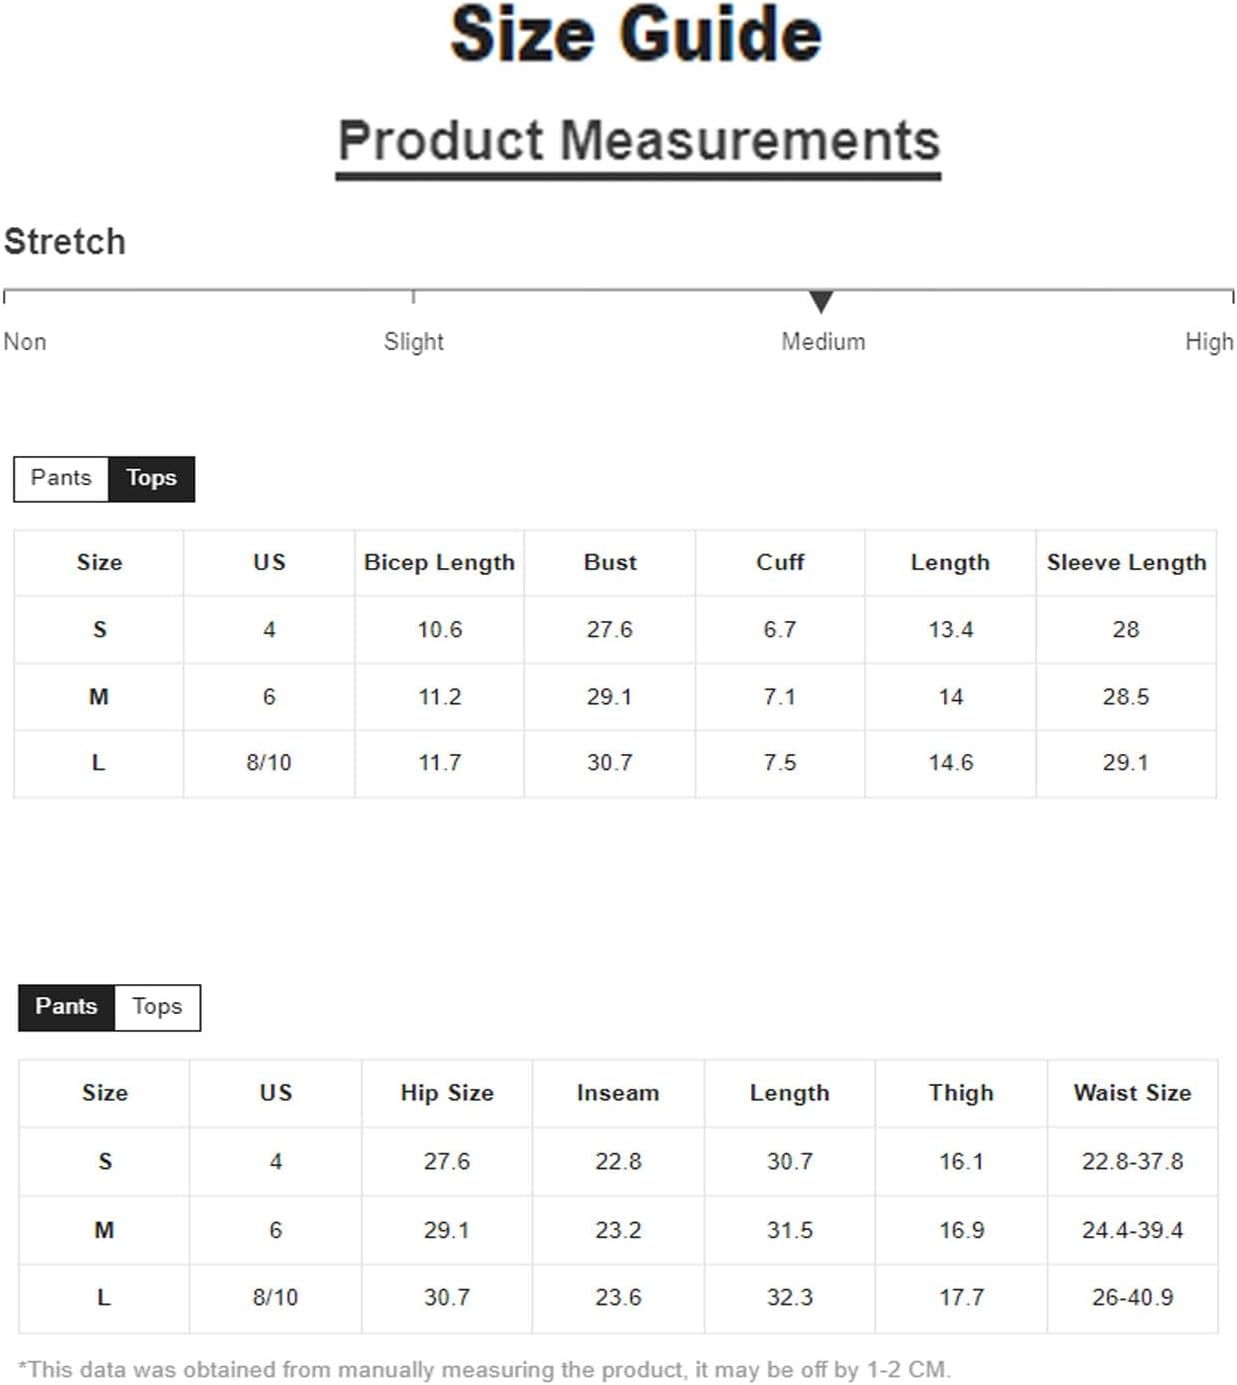Viewport: 1237px width, 1385px height.
Task: Select the highlighted Tops tab above the first table
Action: click(x=152, y=479)
